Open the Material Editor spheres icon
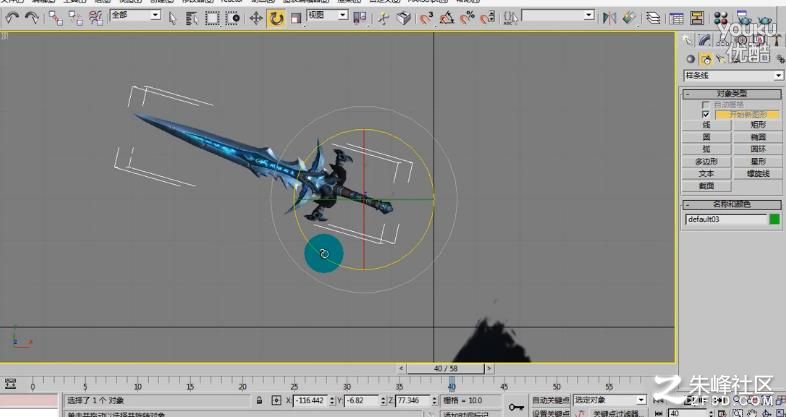This screenshot has height=417, width=786. coord(721,19)
